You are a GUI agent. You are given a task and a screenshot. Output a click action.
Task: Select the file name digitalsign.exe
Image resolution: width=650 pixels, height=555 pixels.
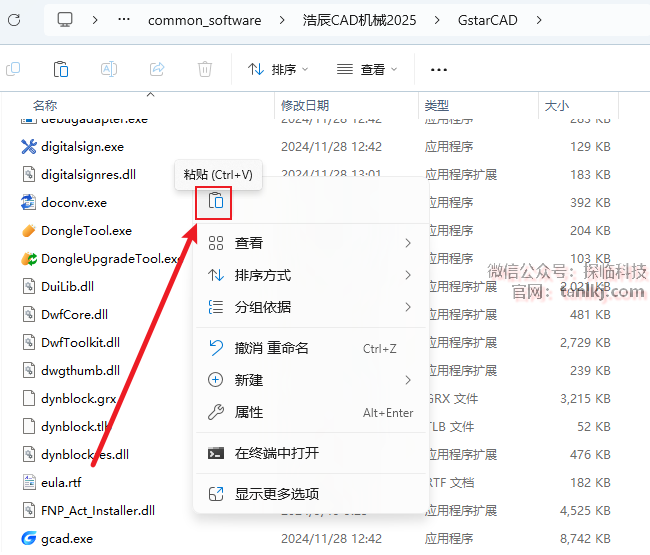point(82,147)
